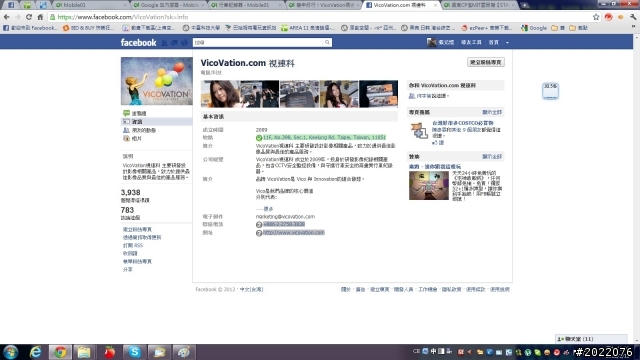
Task: Switch to the third tab ending in Mobile01
Action: tap(245, 5)
